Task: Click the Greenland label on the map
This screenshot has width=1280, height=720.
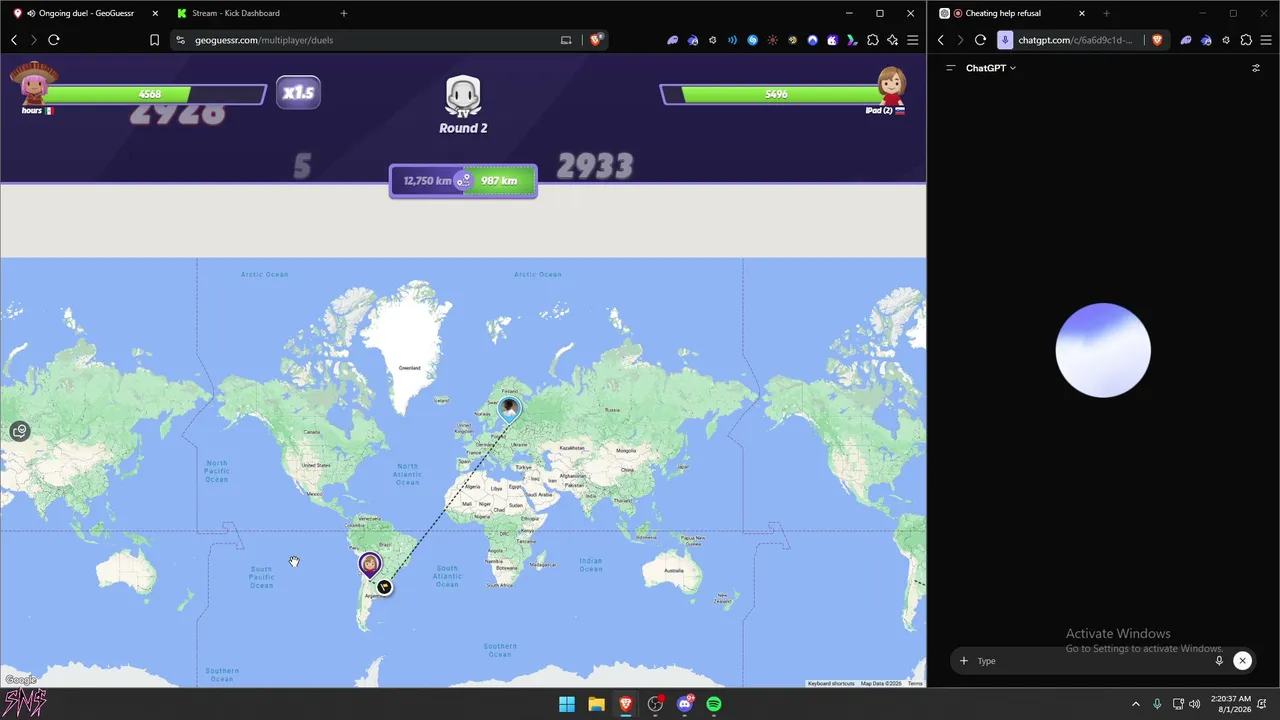Action: pos(409,368)
